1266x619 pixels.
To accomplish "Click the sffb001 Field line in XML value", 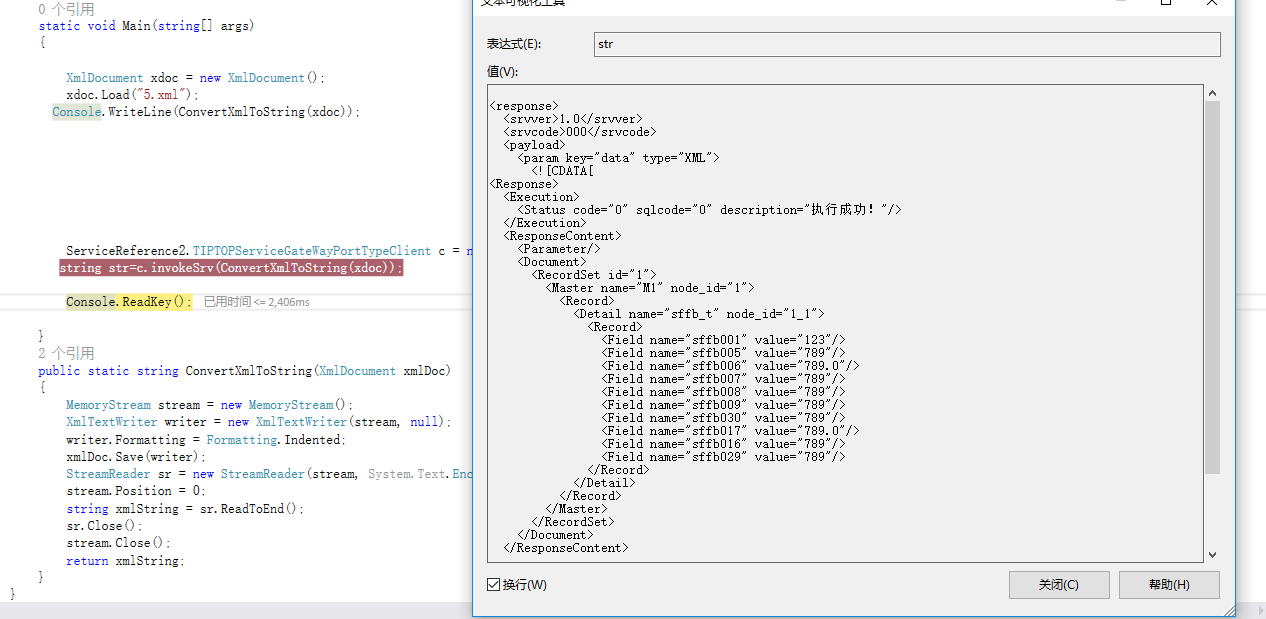I will (x=723, y=340).
